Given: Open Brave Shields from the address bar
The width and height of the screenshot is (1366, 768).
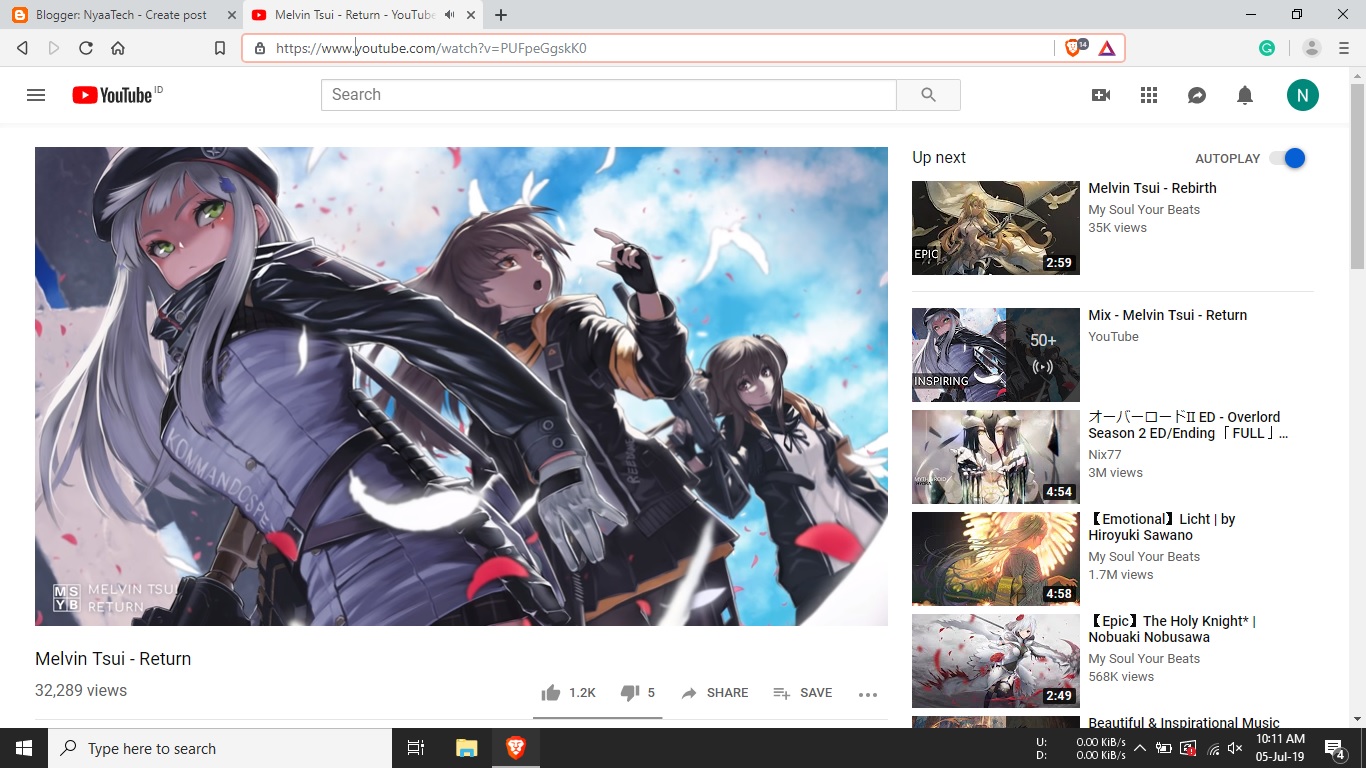Looking at the screenshot, I should click(1071, 47).
